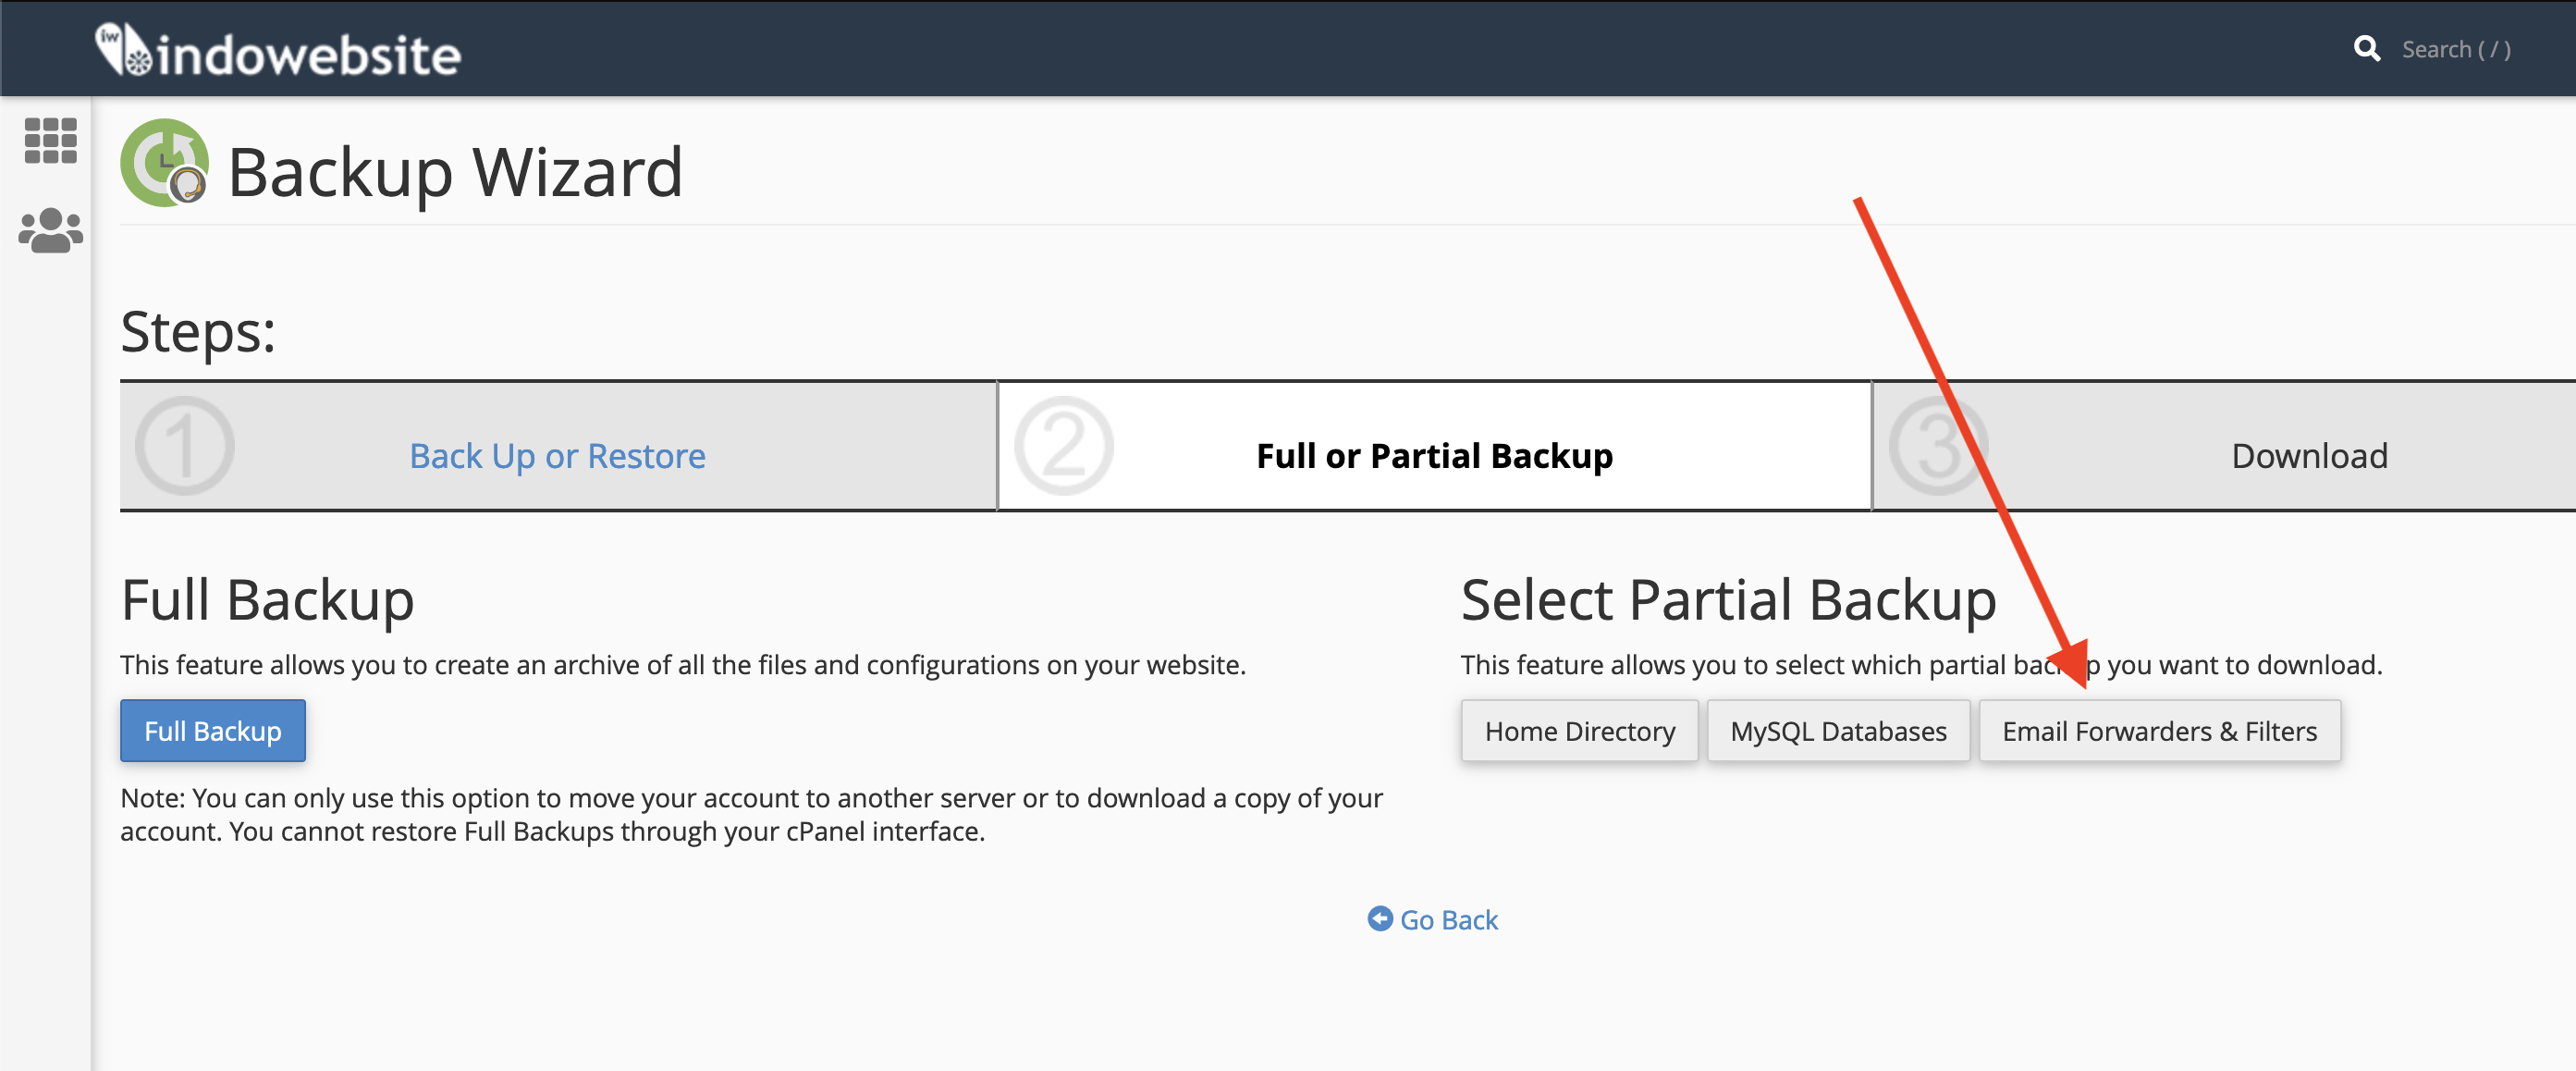Screen dimensions: 2576x1071
Task: Select the Download step
Action: point(2308,456)
